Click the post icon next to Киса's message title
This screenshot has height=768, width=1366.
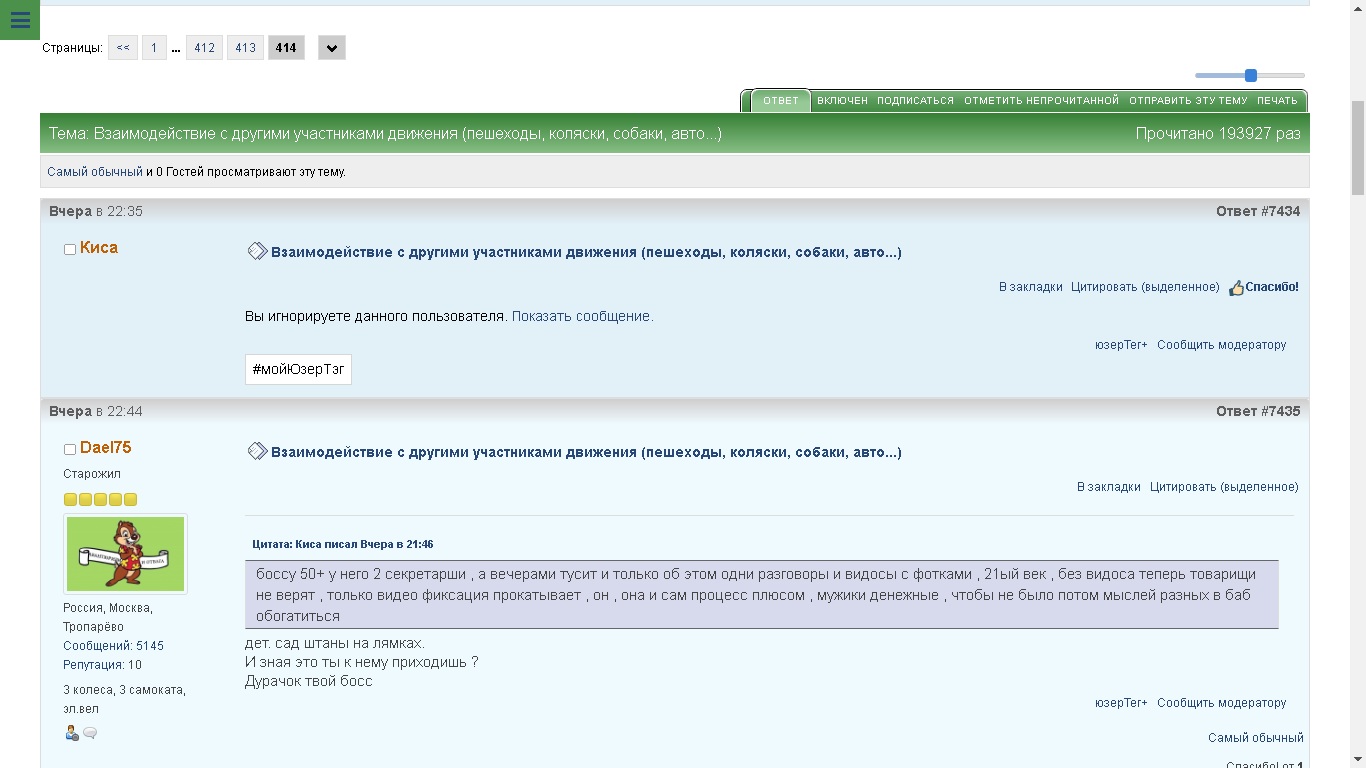257,252
